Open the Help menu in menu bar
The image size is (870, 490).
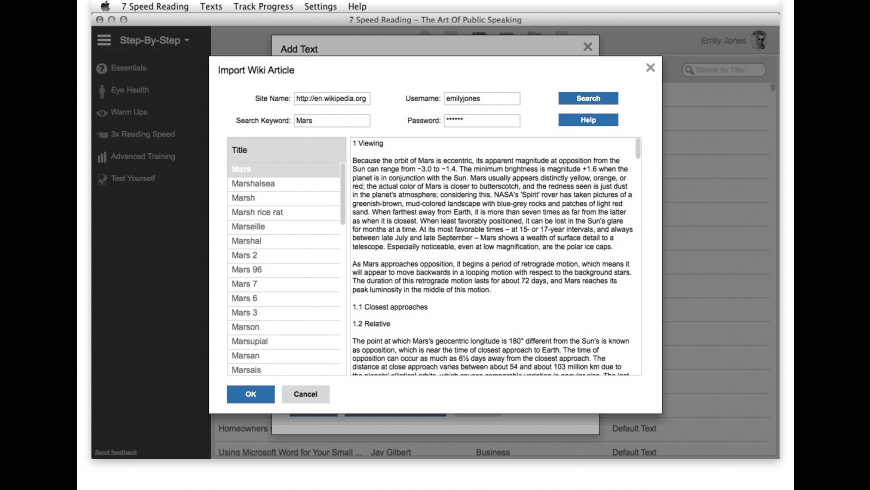357,7
